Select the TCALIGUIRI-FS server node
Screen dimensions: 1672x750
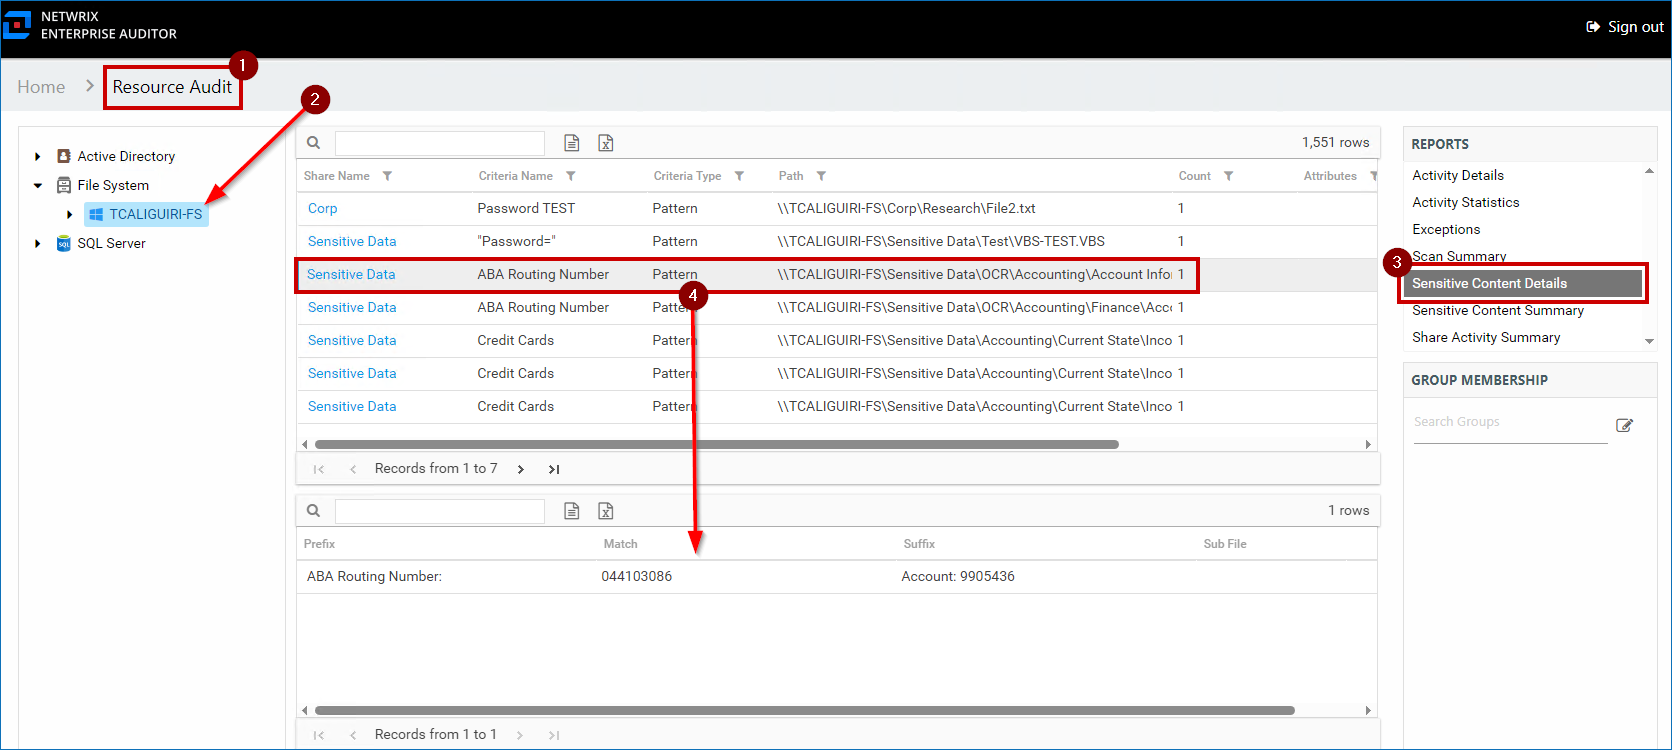pyautogui.click(x=155, y=214)
